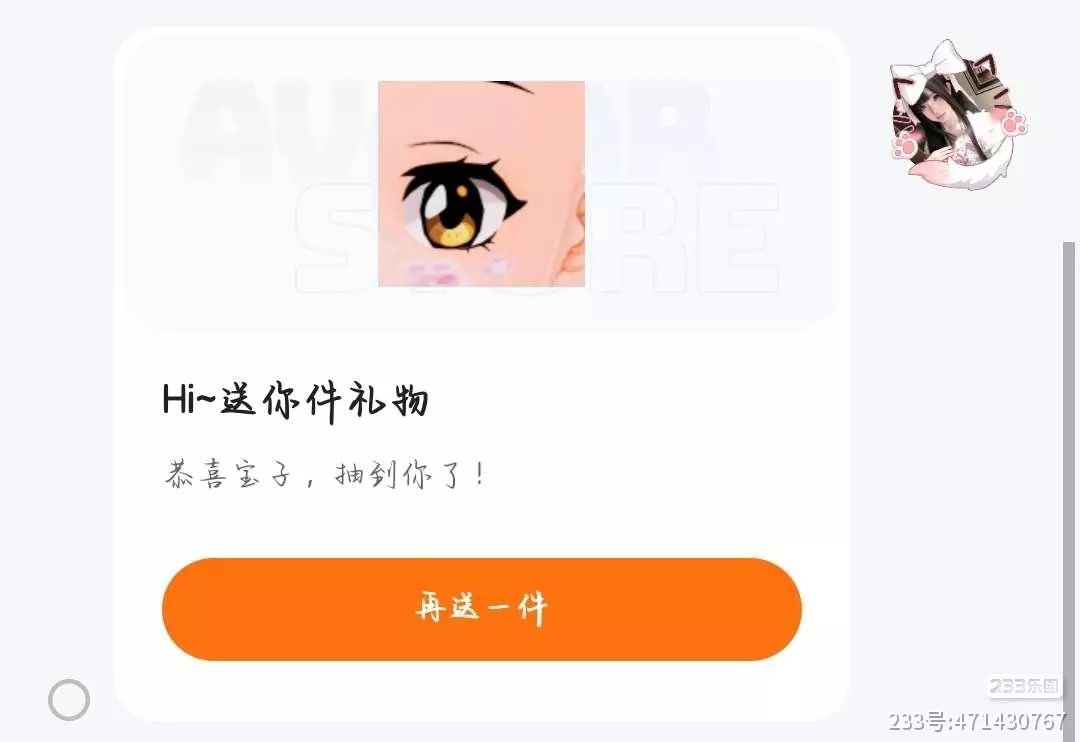This screenshot has height=742, width=1080.
Task: Click the white bow on avatar frame
Action: pos(928,63)
